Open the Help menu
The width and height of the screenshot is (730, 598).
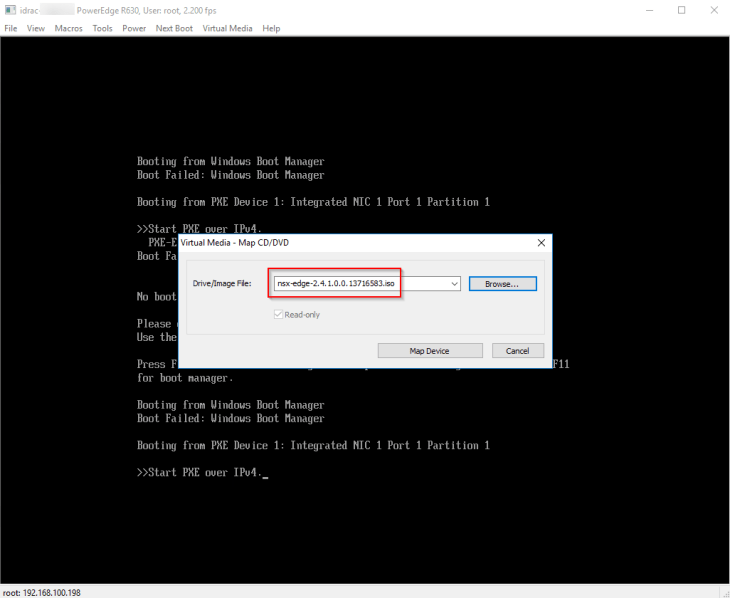(x=271, y=28)
